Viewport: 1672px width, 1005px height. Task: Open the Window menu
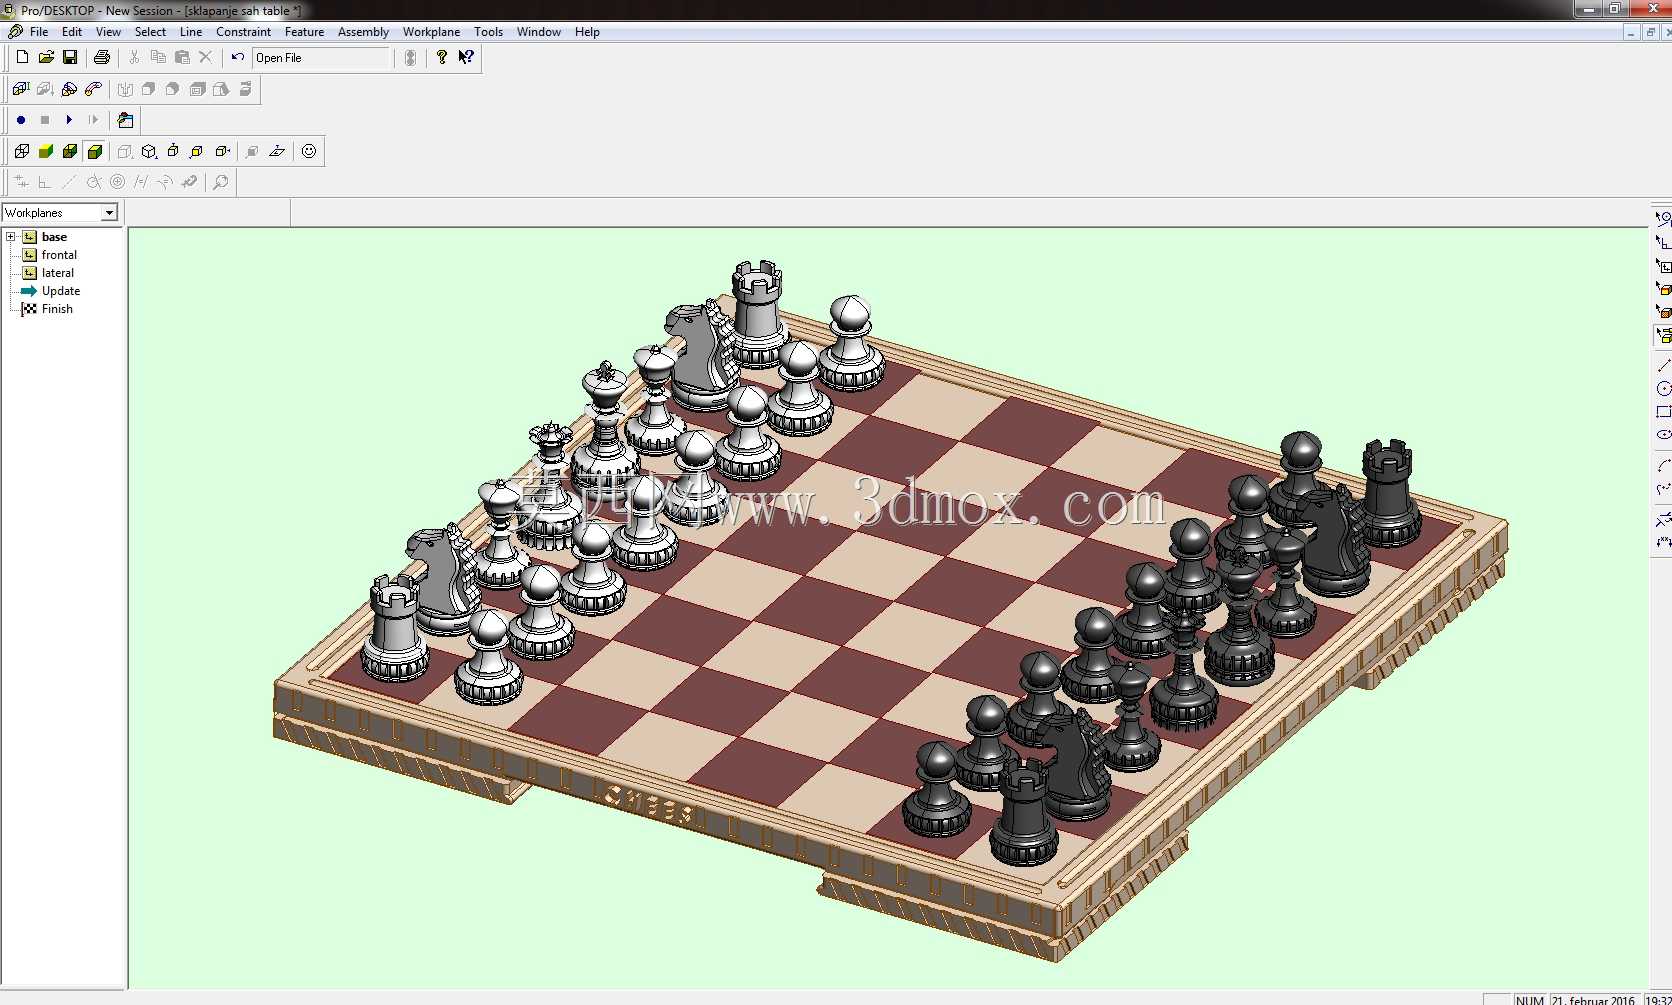coord(539,32)
